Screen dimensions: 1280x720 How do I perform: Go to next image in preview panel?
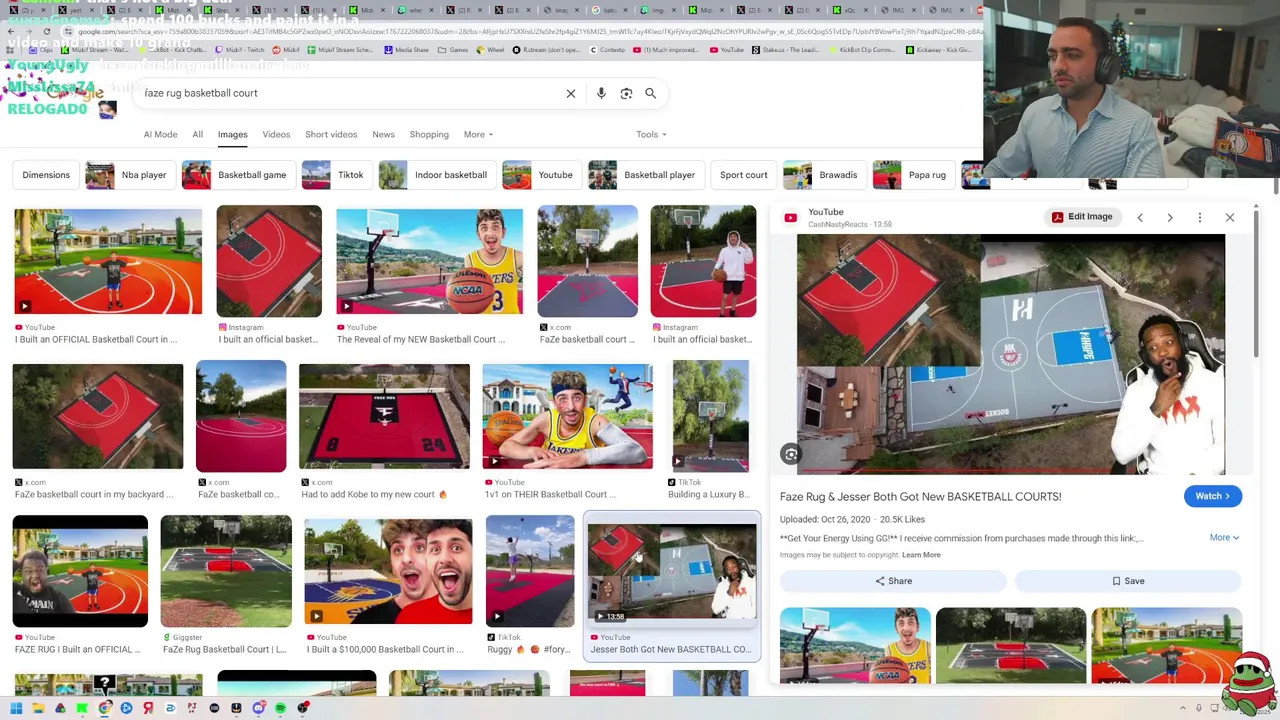point(1170,217)
